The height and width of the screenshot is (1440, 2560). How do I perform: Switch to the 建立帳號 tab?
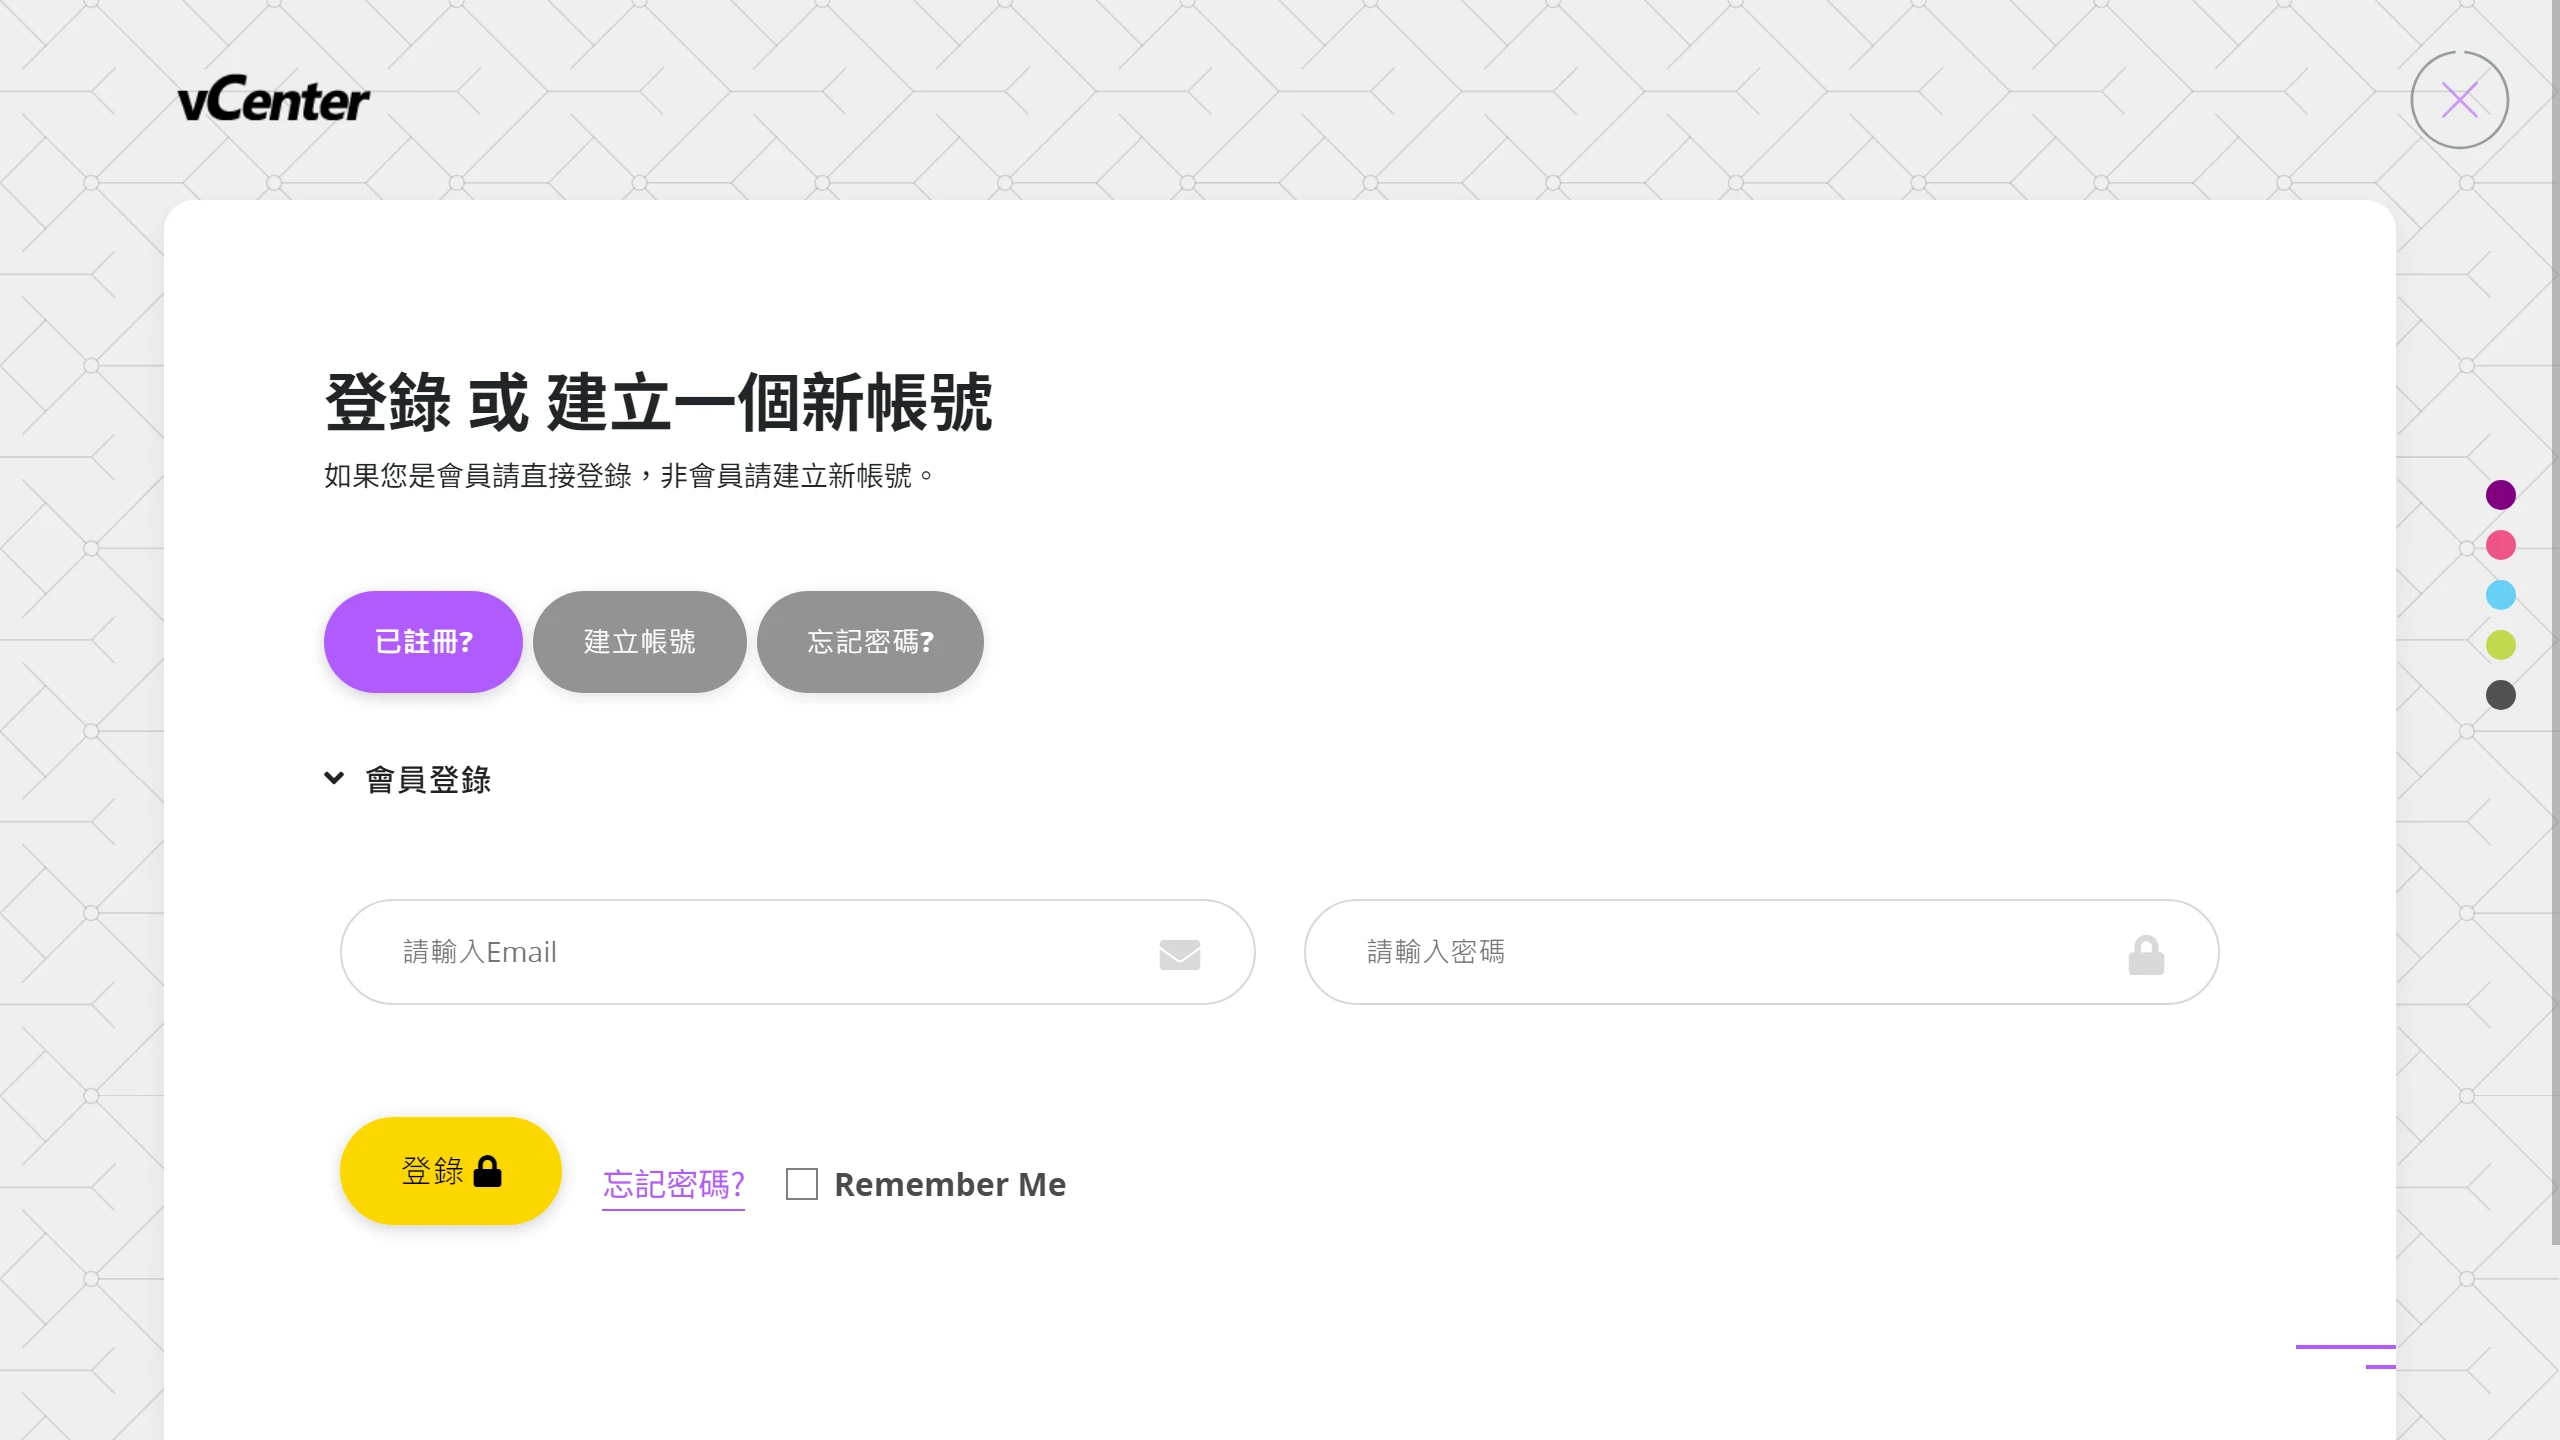[x=639, y=642]
